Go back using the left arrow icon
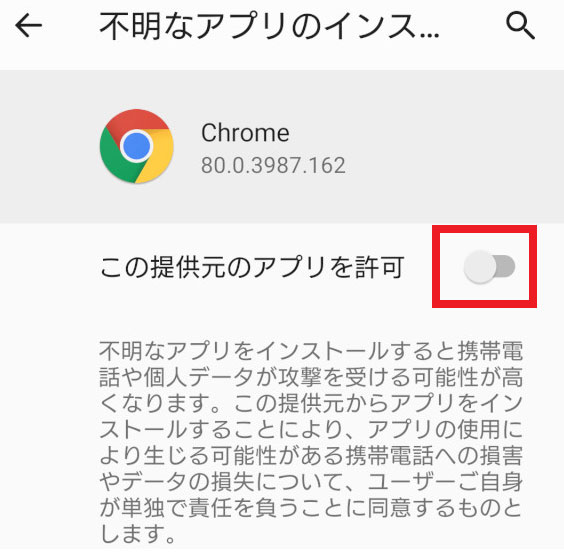Screen dimensions: 564x552 28,26
